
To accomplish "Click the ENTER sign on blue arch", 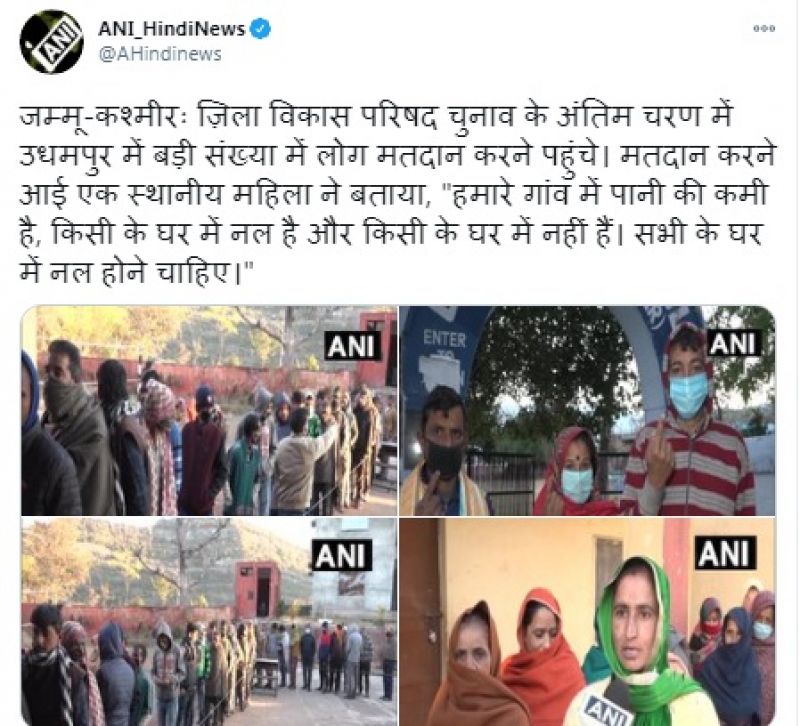I will pyautogui.click(x=444, y=339).
